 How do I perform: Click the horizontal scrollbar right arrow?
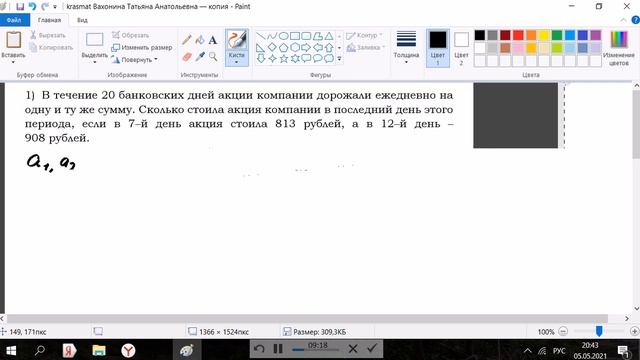click(x=627, y=318)
